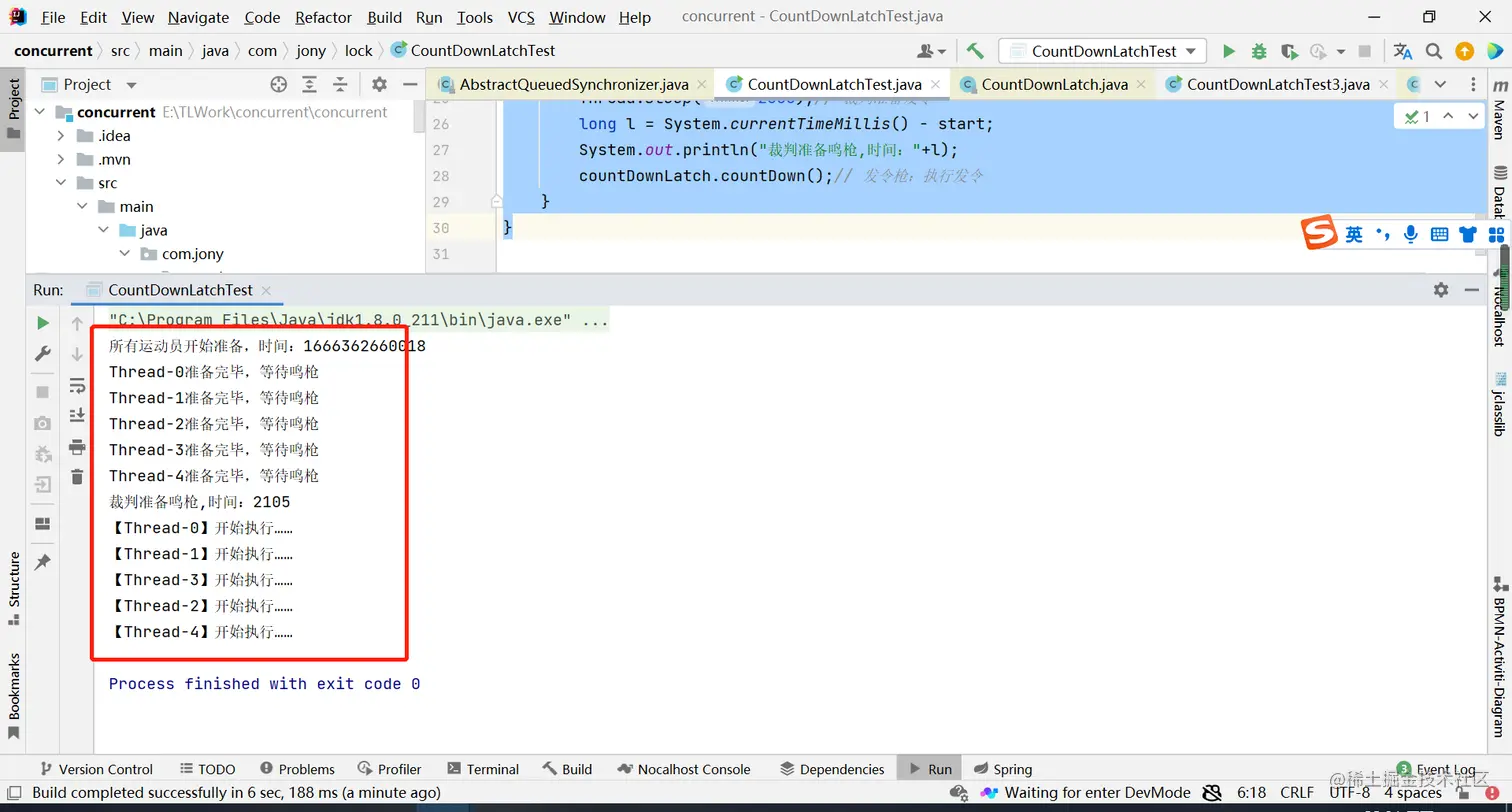The width and height of the screenshot is (1512, 812).
Task: Open the CountDownLatchTest run configuration dropdown
Action: (x=1104, y=51)
